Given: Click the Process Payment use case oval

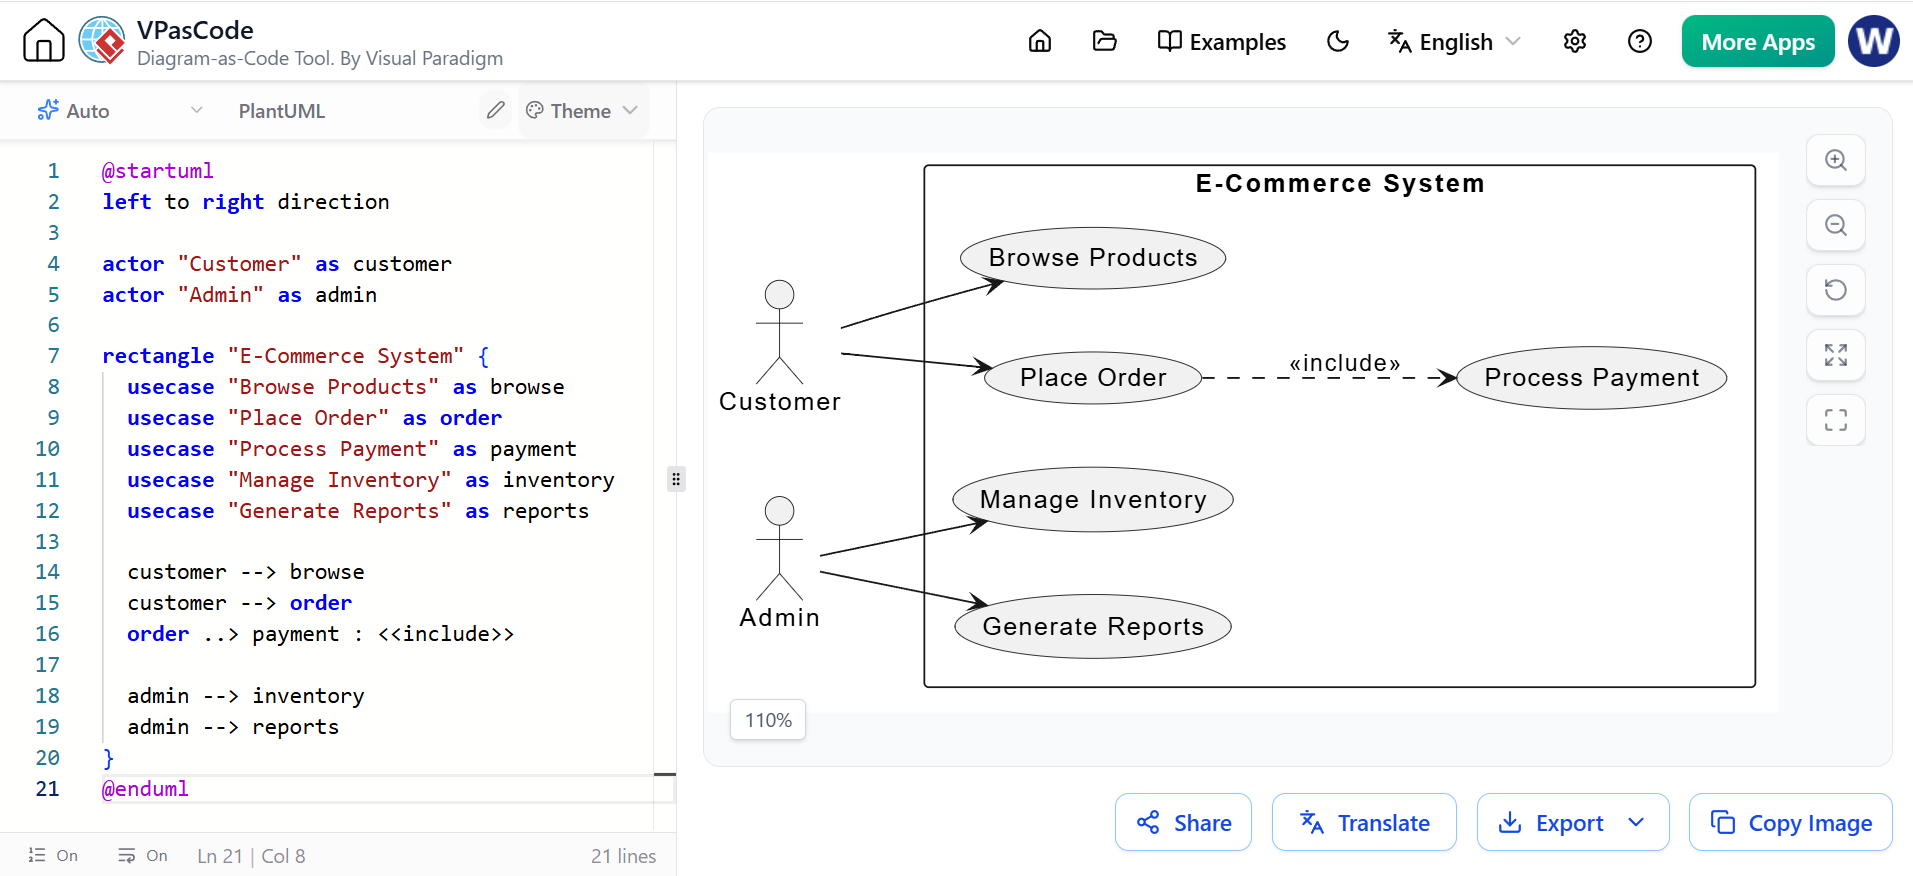Looking at the screenshot, I should (1592, 378).
